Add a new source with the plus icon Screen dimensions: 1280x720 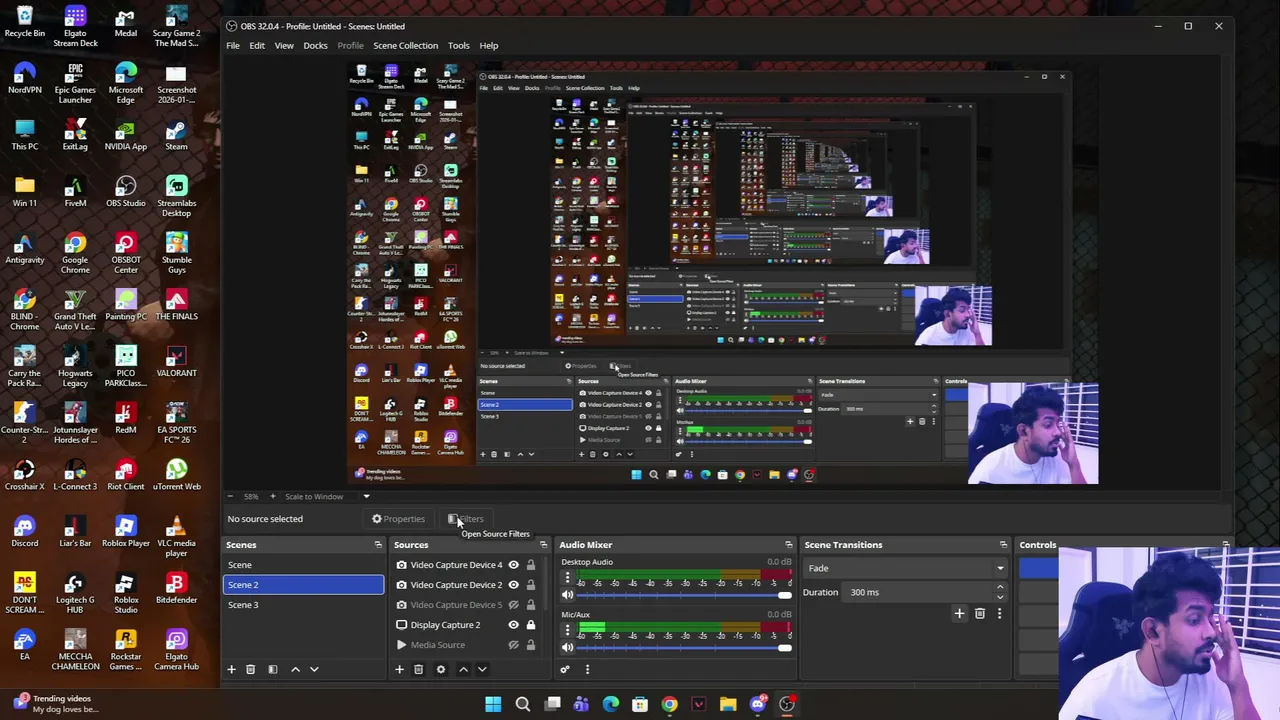tap(399, 669)
